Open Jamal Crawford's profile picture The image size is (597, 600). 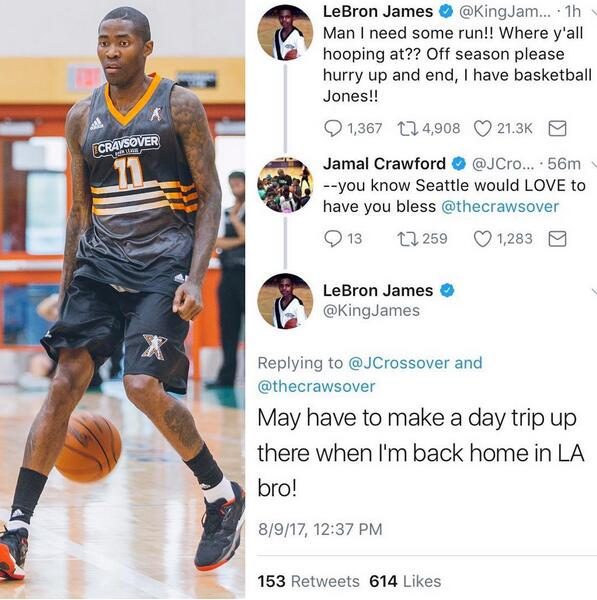[285, 185]
